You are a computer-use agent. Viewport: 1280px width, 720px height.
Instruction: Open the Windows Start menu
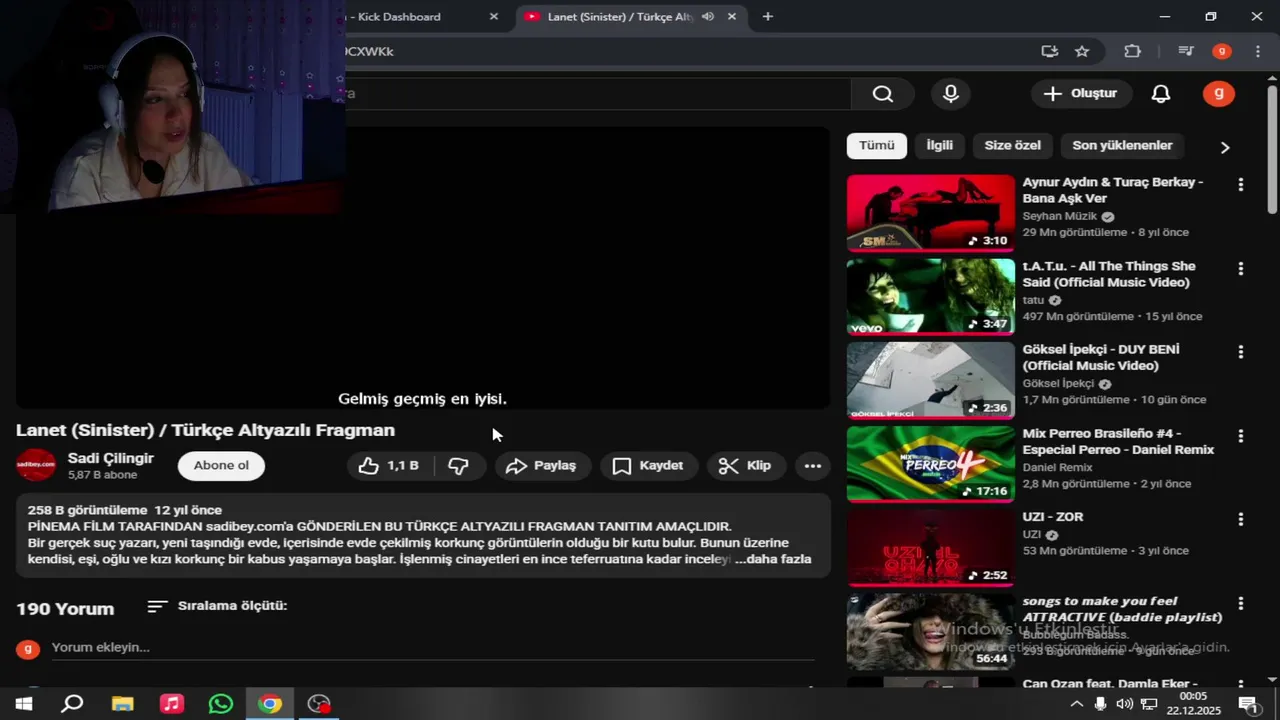tap(23, 704)
